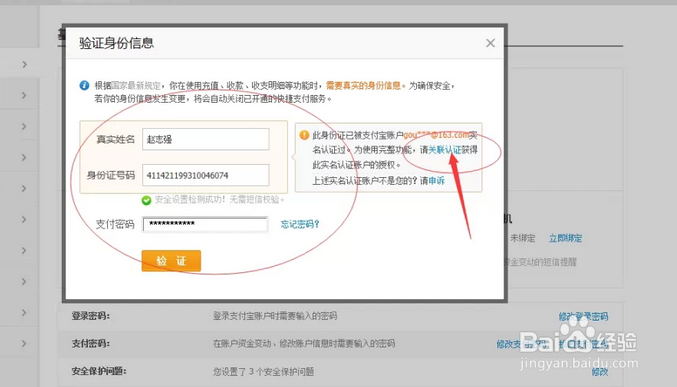677x387 pixels.
Task: Follow the 关联认证 link
Action: point(445,150)
